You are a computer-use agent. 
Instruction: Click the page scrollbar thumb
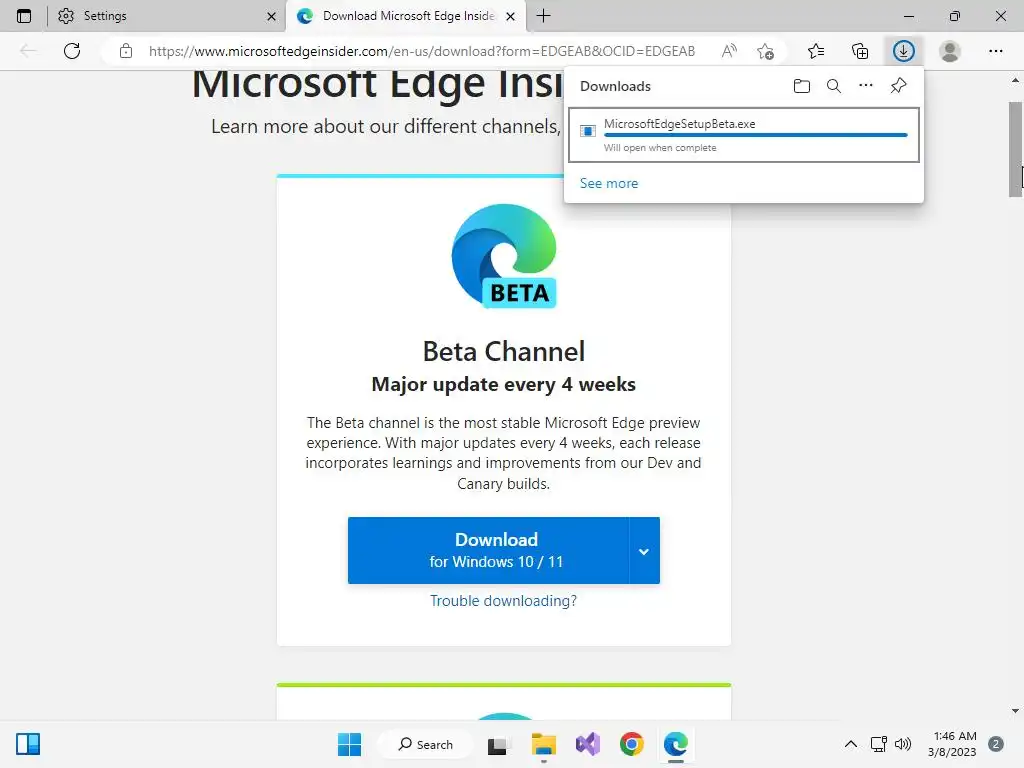pyautogui.click(x=1016, y=149)
